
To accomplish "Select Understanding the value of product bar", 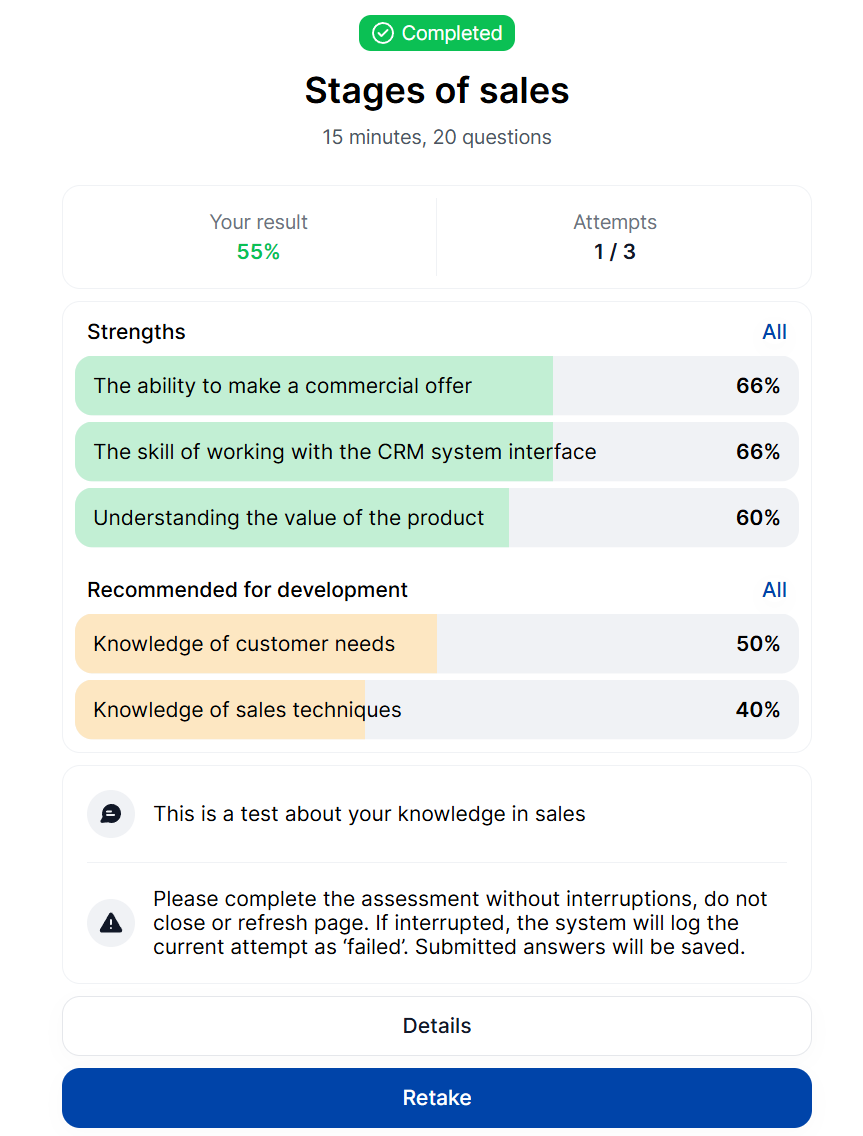I will pyautogui.click(x=437, y=517).
